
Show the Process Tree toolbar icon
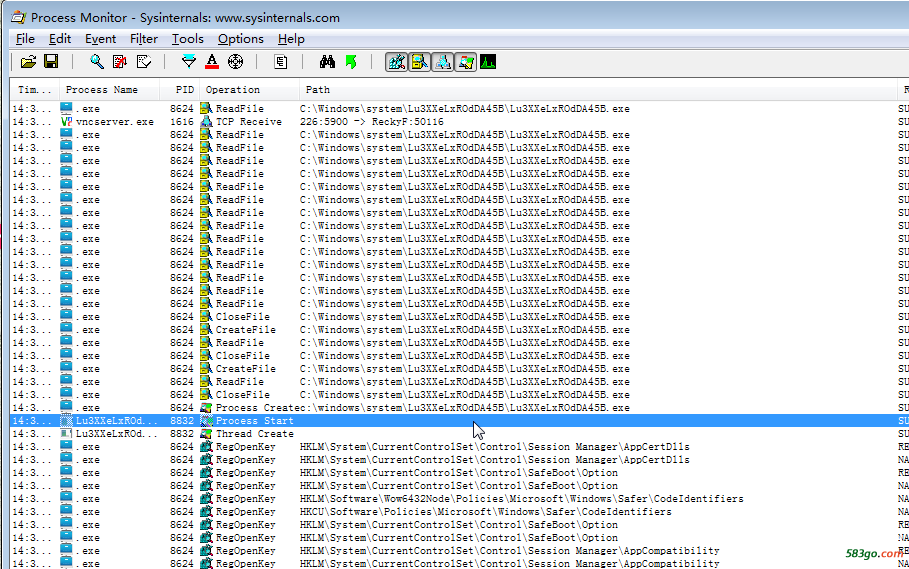coord(281,61)
